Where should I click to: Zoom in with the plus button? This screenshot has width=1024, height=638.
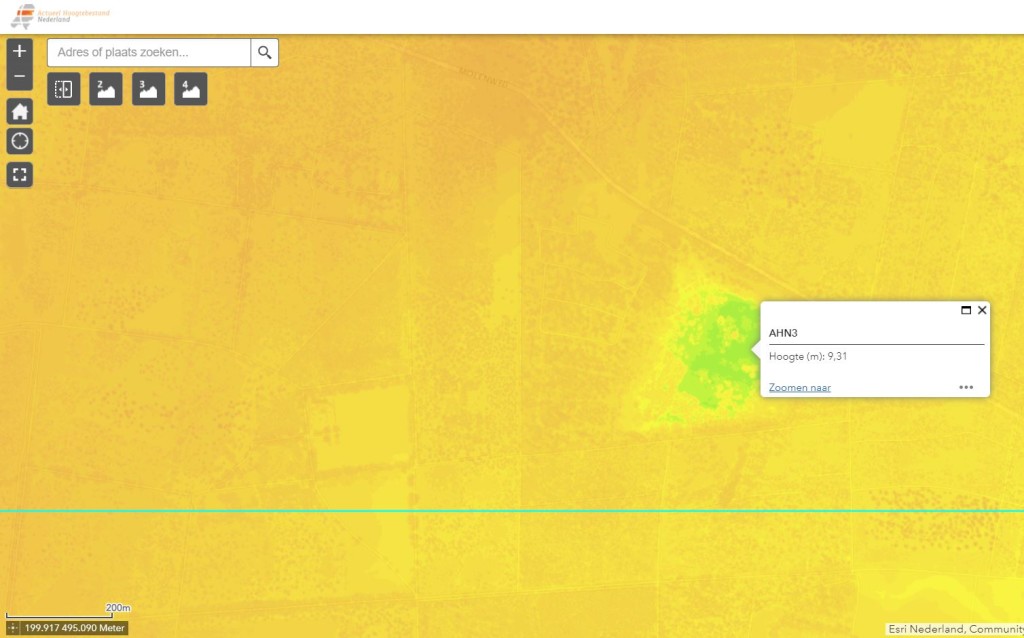20,51
